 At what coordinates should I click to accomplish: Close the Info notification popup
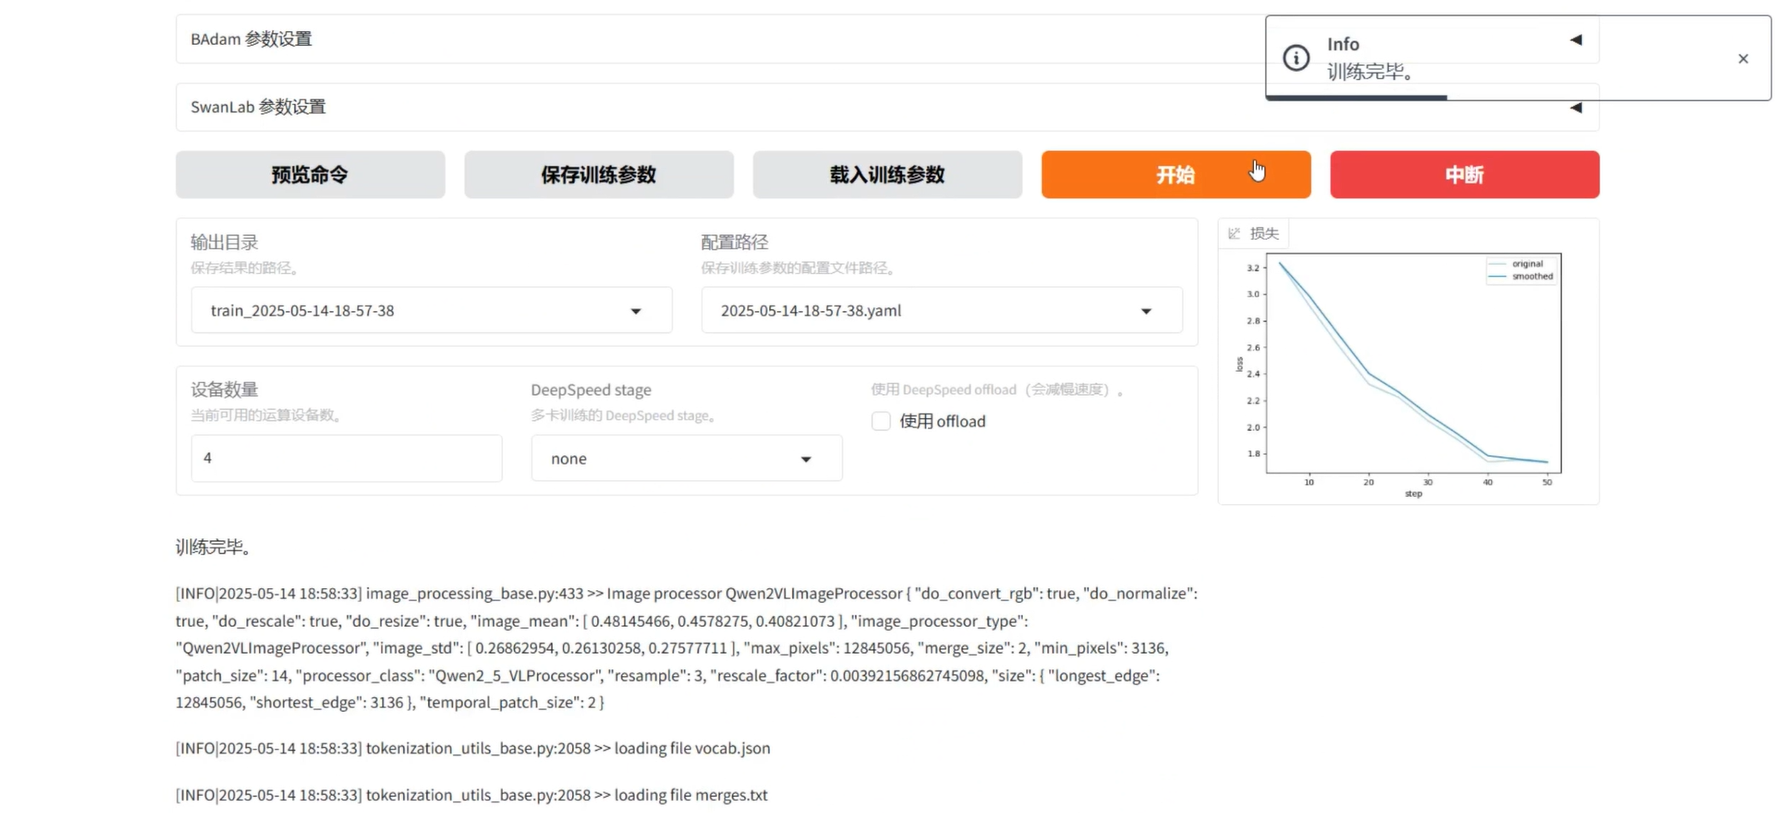coord(1742,59)
